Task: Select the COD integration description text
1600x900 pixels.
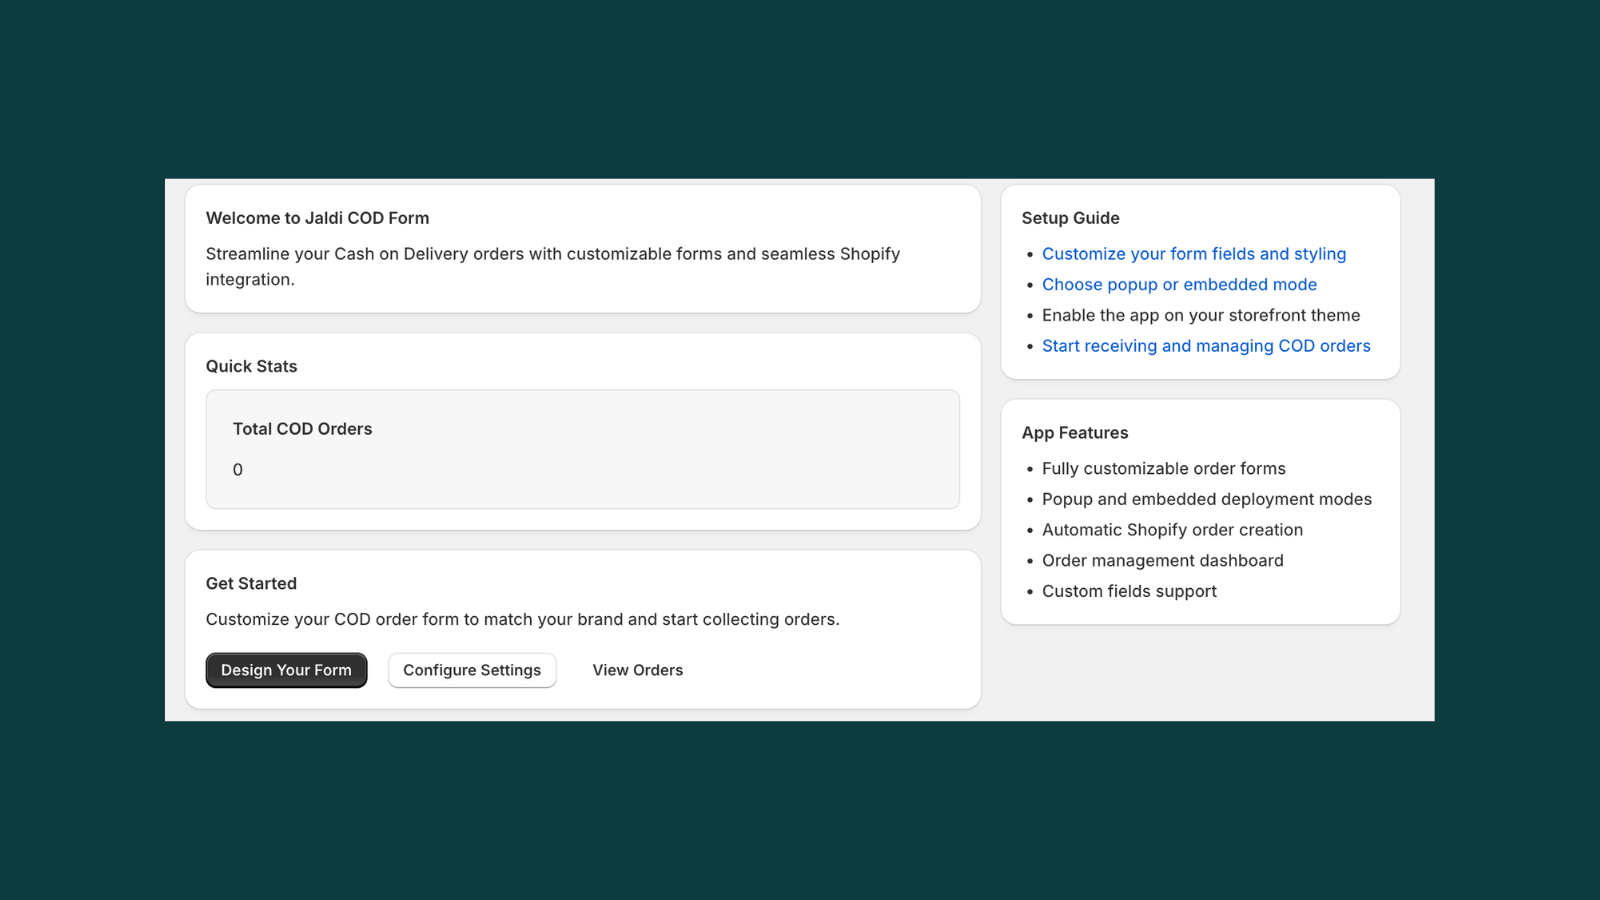Action: coord(552,266)
